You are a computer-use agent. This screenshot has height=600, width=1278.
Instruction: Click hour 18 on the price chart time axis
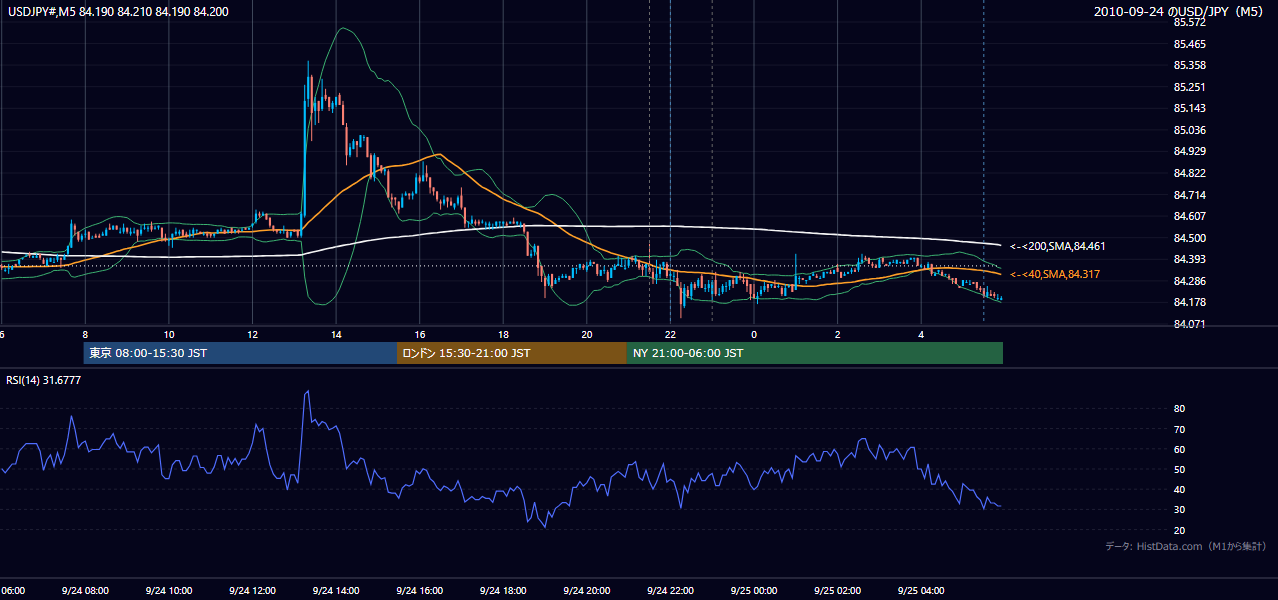pos(504,334)
